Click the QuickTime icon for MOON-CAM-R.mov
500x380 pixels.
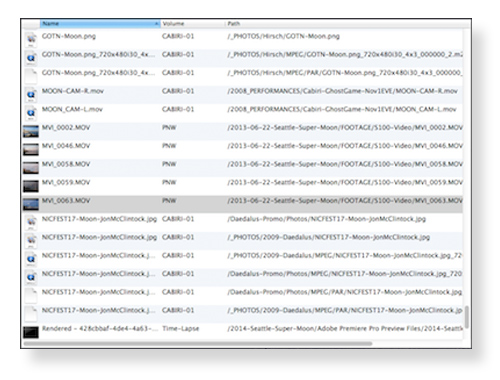[x=31, y=94]
